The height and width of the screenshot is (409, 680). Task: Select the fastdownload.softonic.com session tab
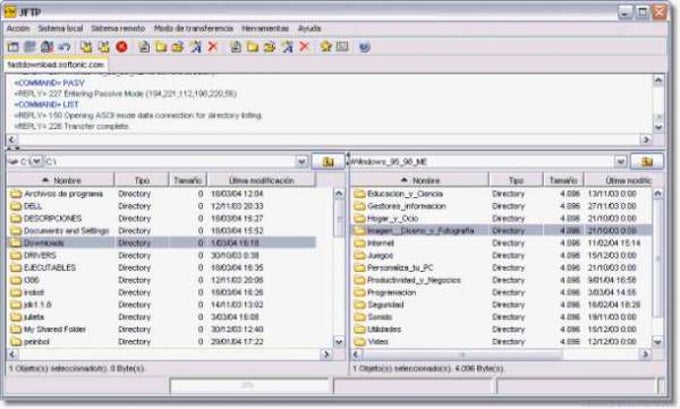click(x=56, y=65)
